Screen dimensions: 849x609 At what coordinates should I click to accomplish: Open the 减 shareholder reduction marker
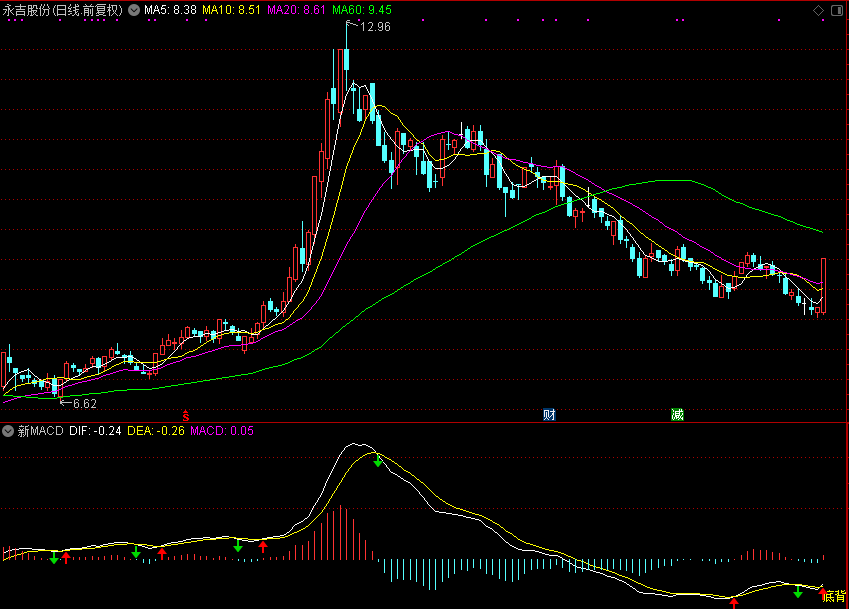[677, 414]
